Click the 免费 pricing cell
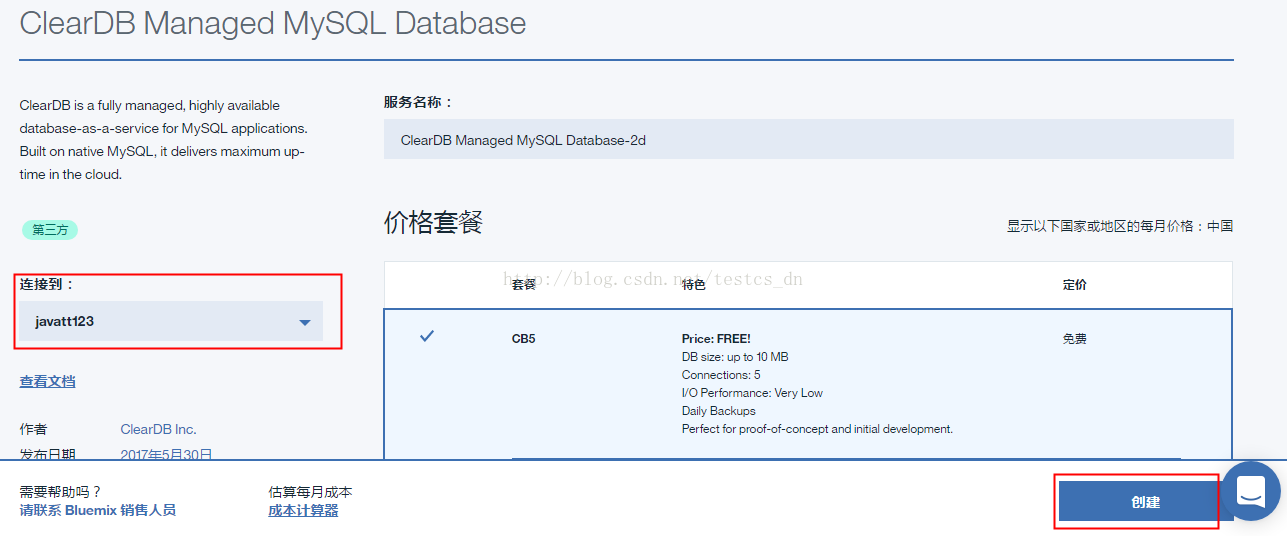 (1074, 339)
